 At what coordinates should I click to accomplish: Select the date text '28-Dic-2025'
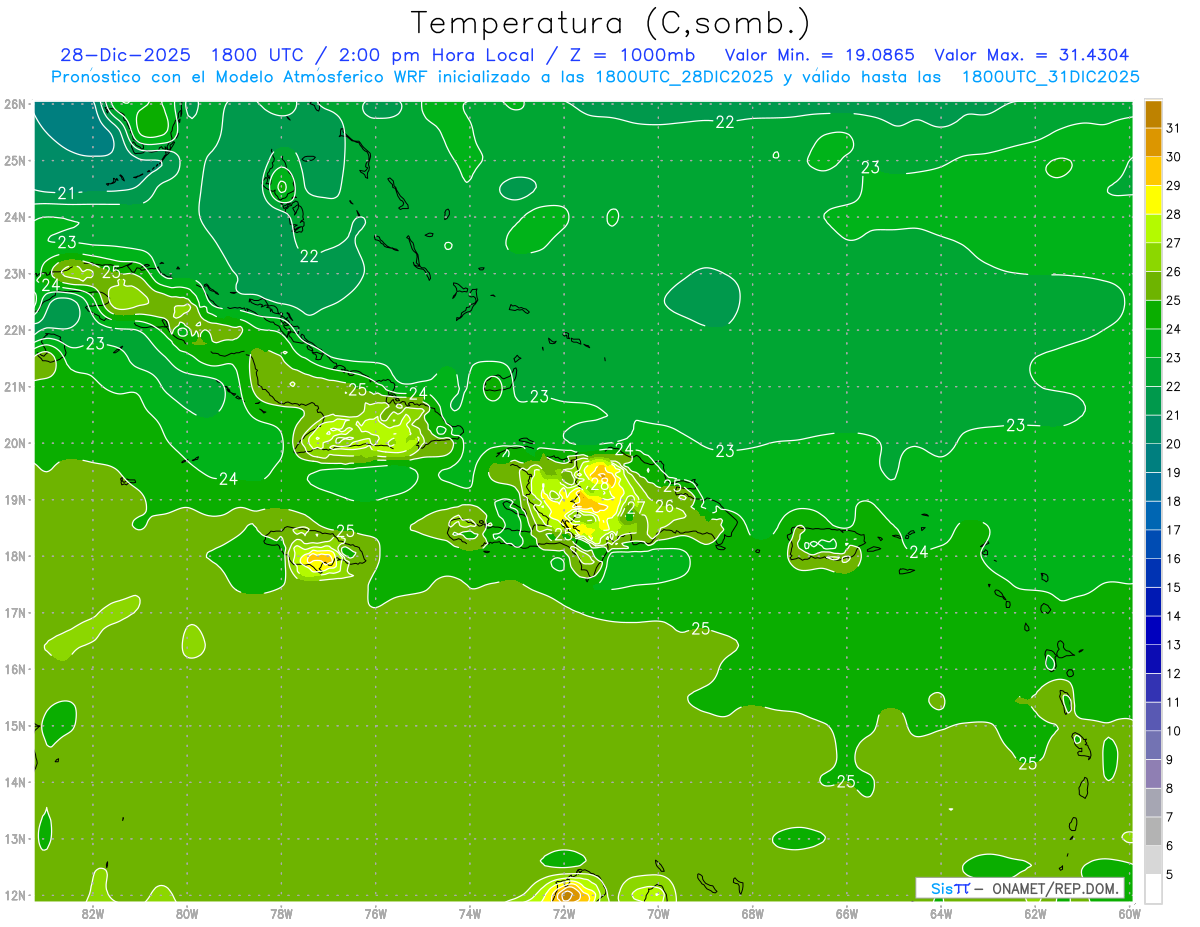(125, 55)
